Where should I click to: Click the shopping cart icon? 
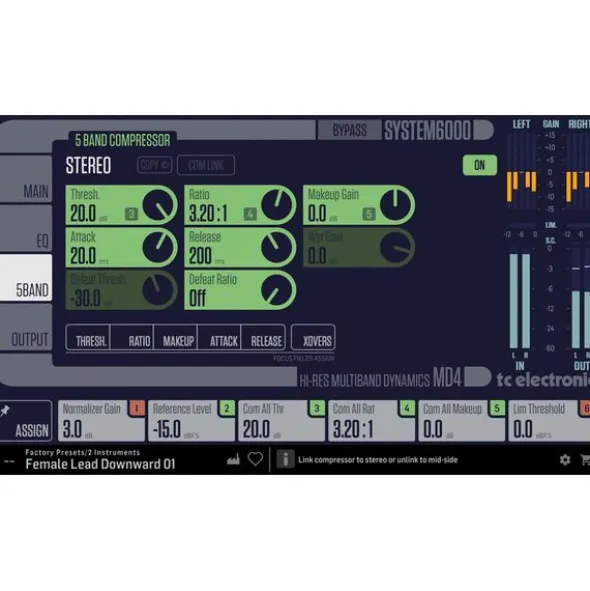tap(585, 459)
